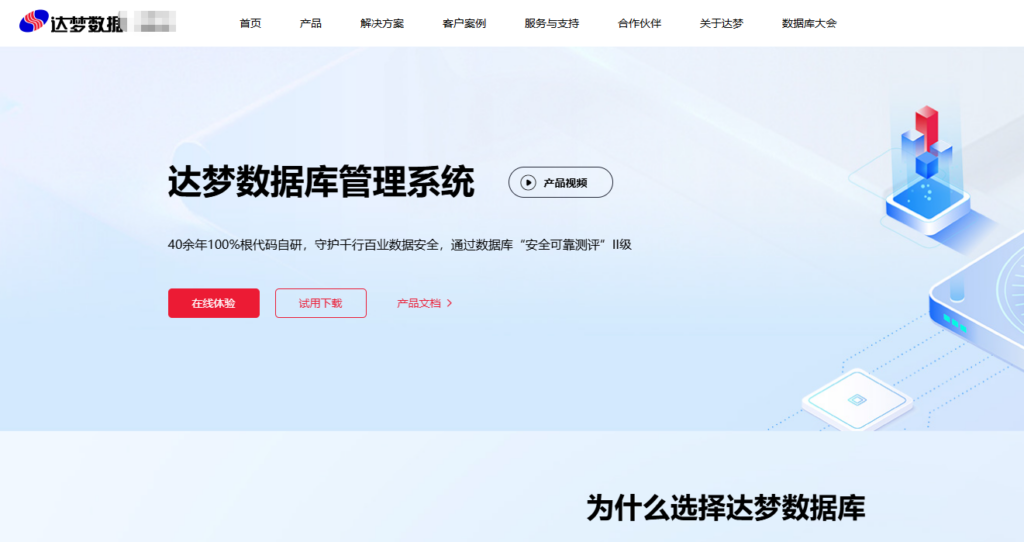The image size is (1024, 542).
Task: Open the 关于达梦 menu item
Action: tap(721, 24)
